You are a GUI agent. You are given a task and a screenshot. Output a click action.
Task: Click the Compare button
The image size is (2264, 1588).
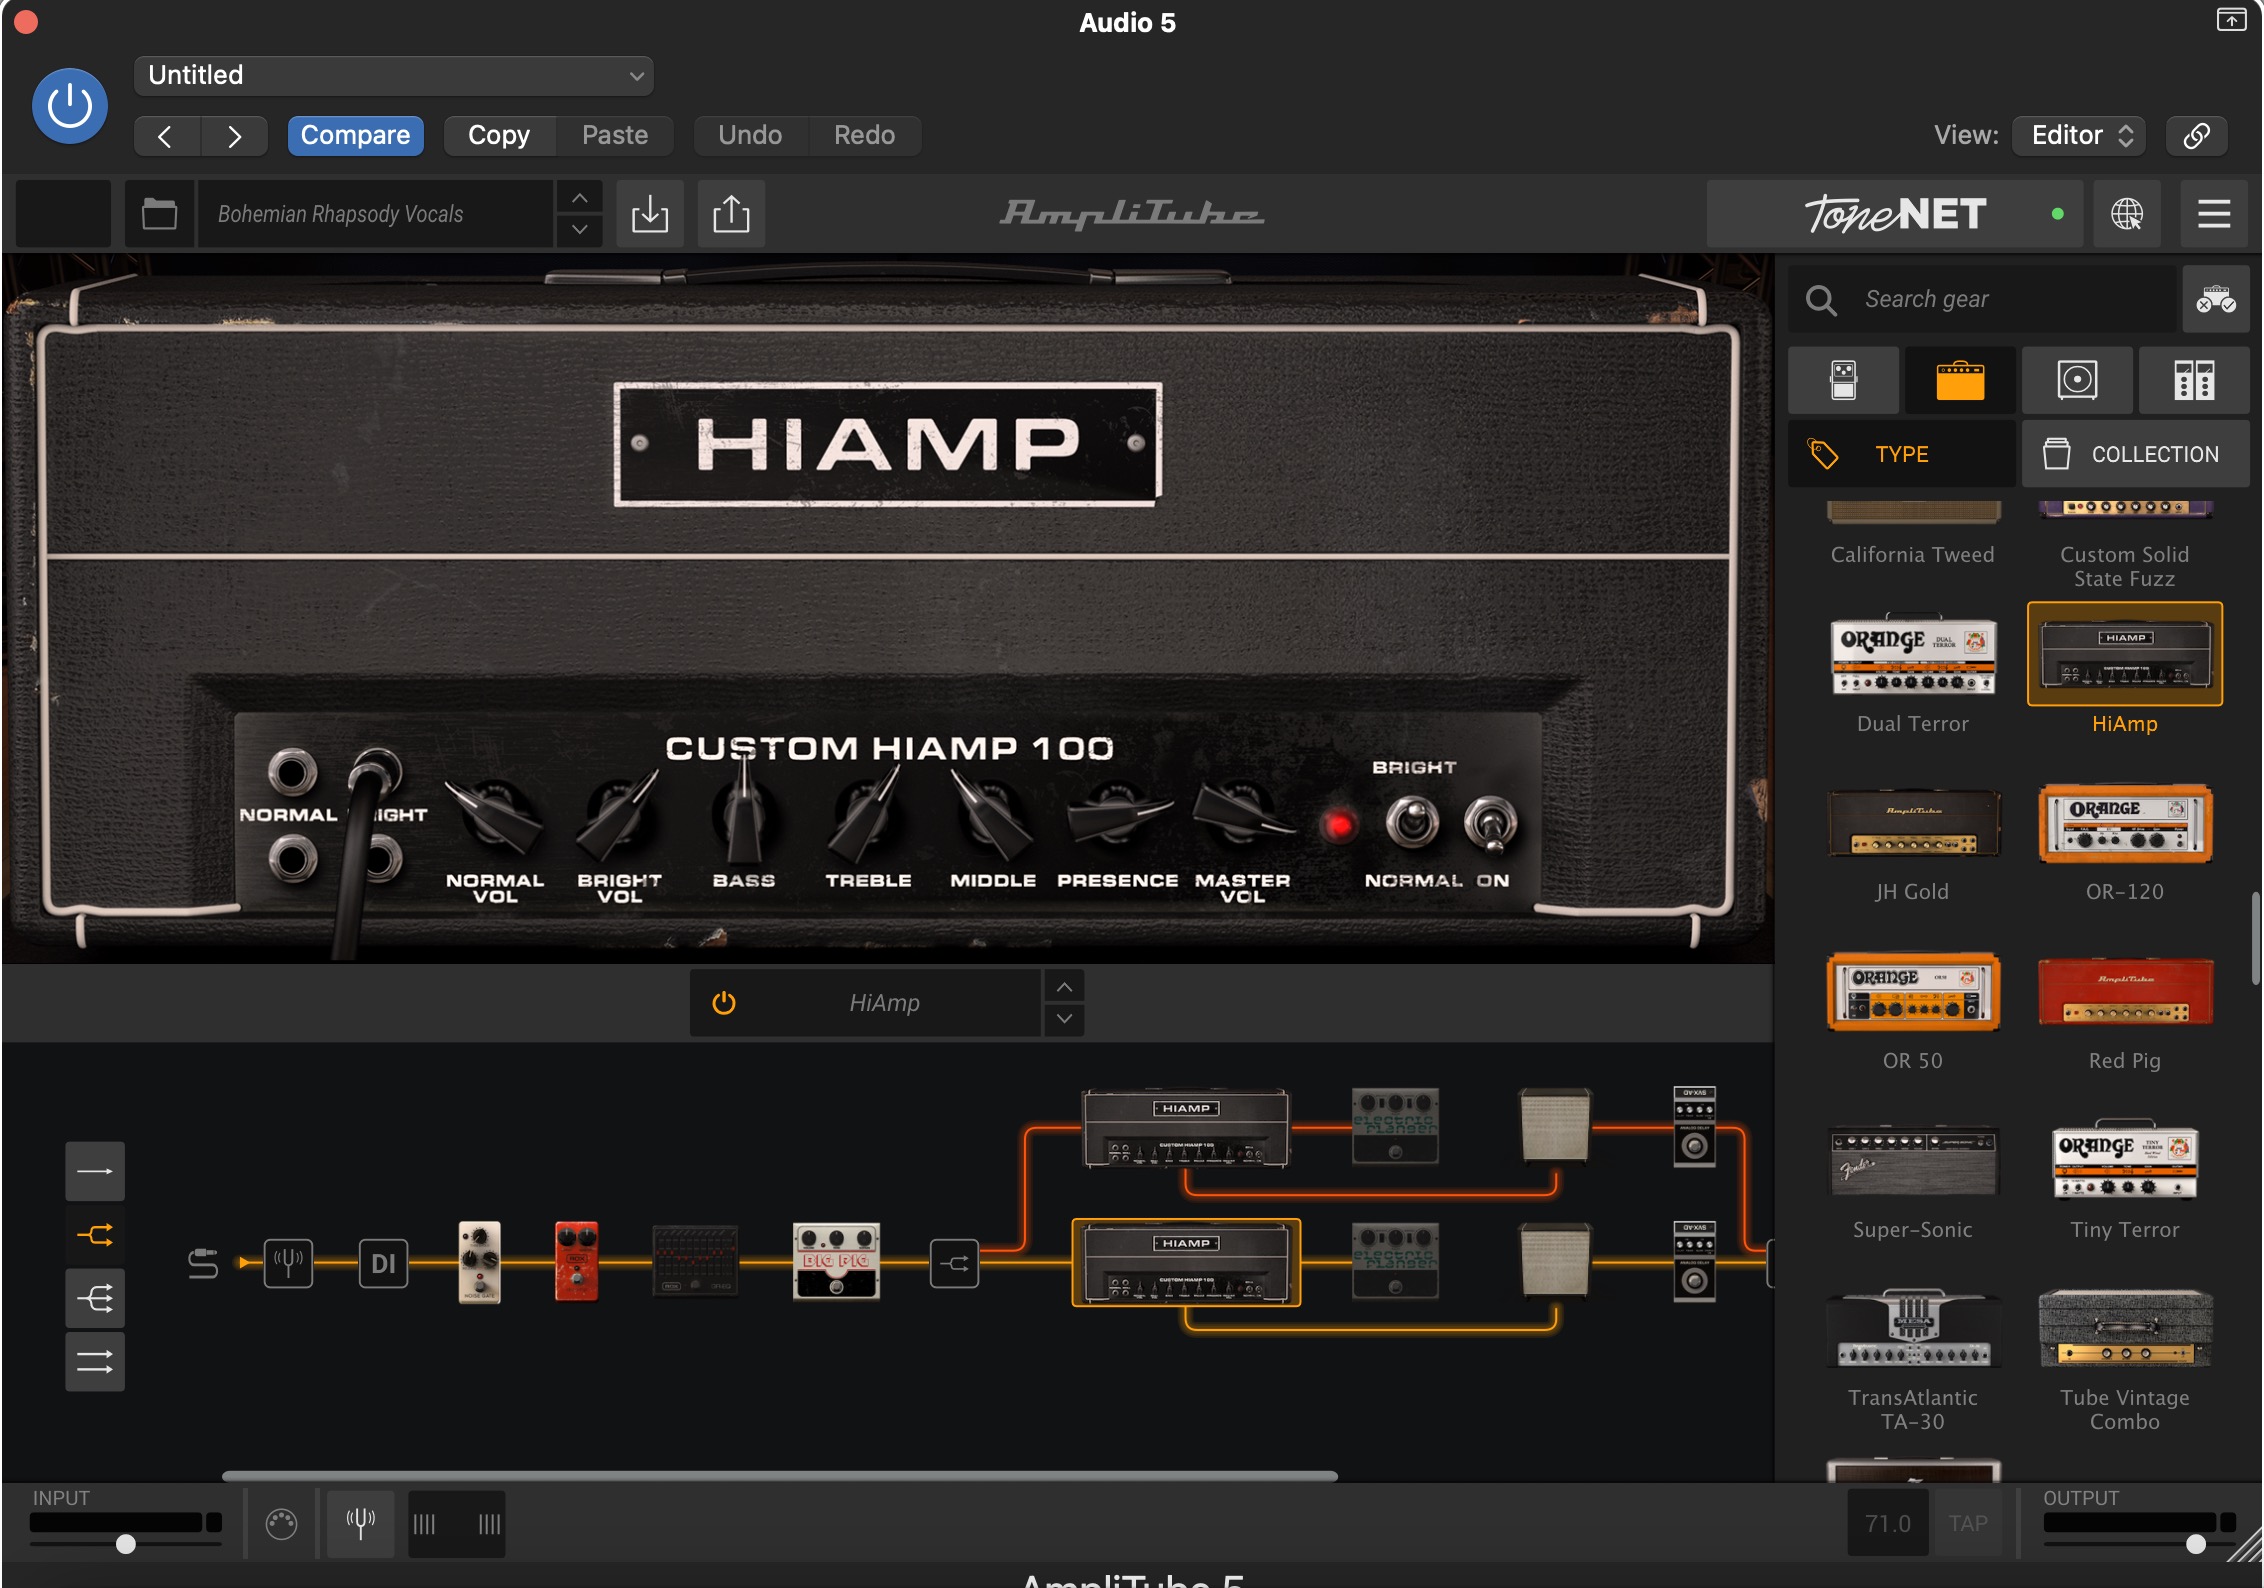pos(355,136)
